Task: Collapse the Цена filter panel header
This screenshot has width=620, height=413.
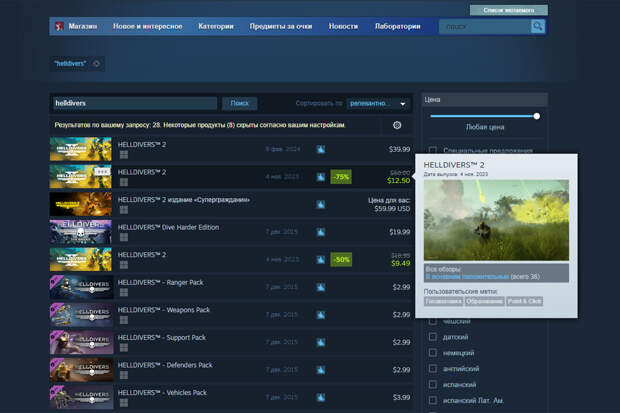Action: 485,100
